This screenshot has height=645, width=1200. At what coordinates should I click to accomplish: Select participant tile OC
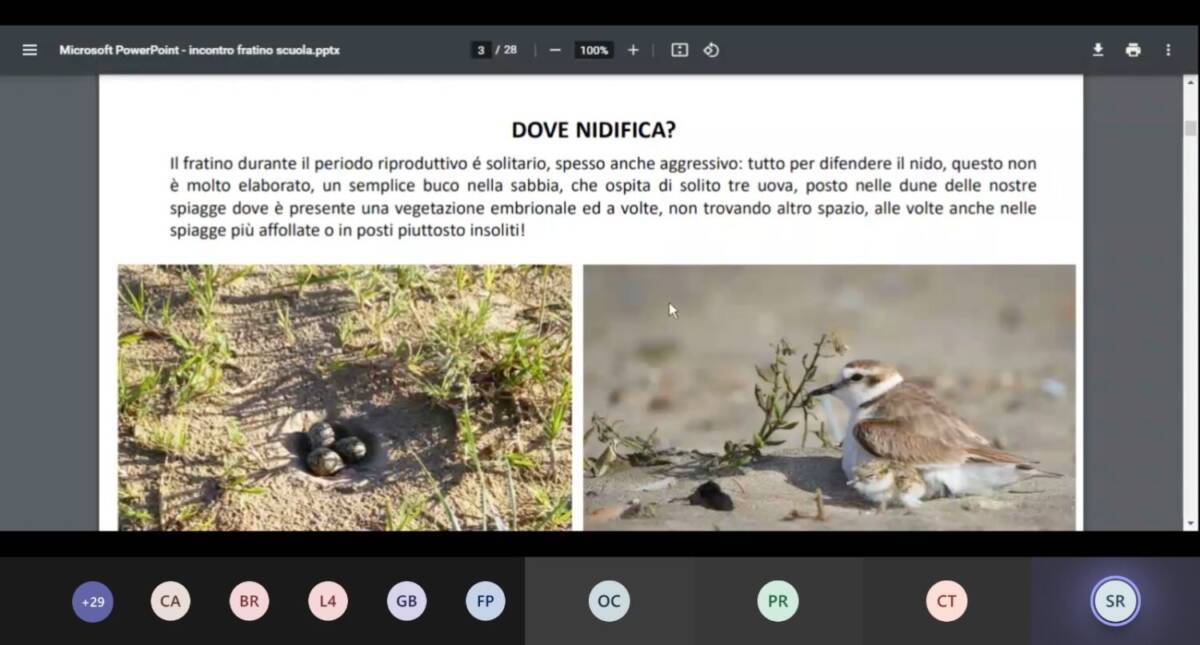point(609,601)
